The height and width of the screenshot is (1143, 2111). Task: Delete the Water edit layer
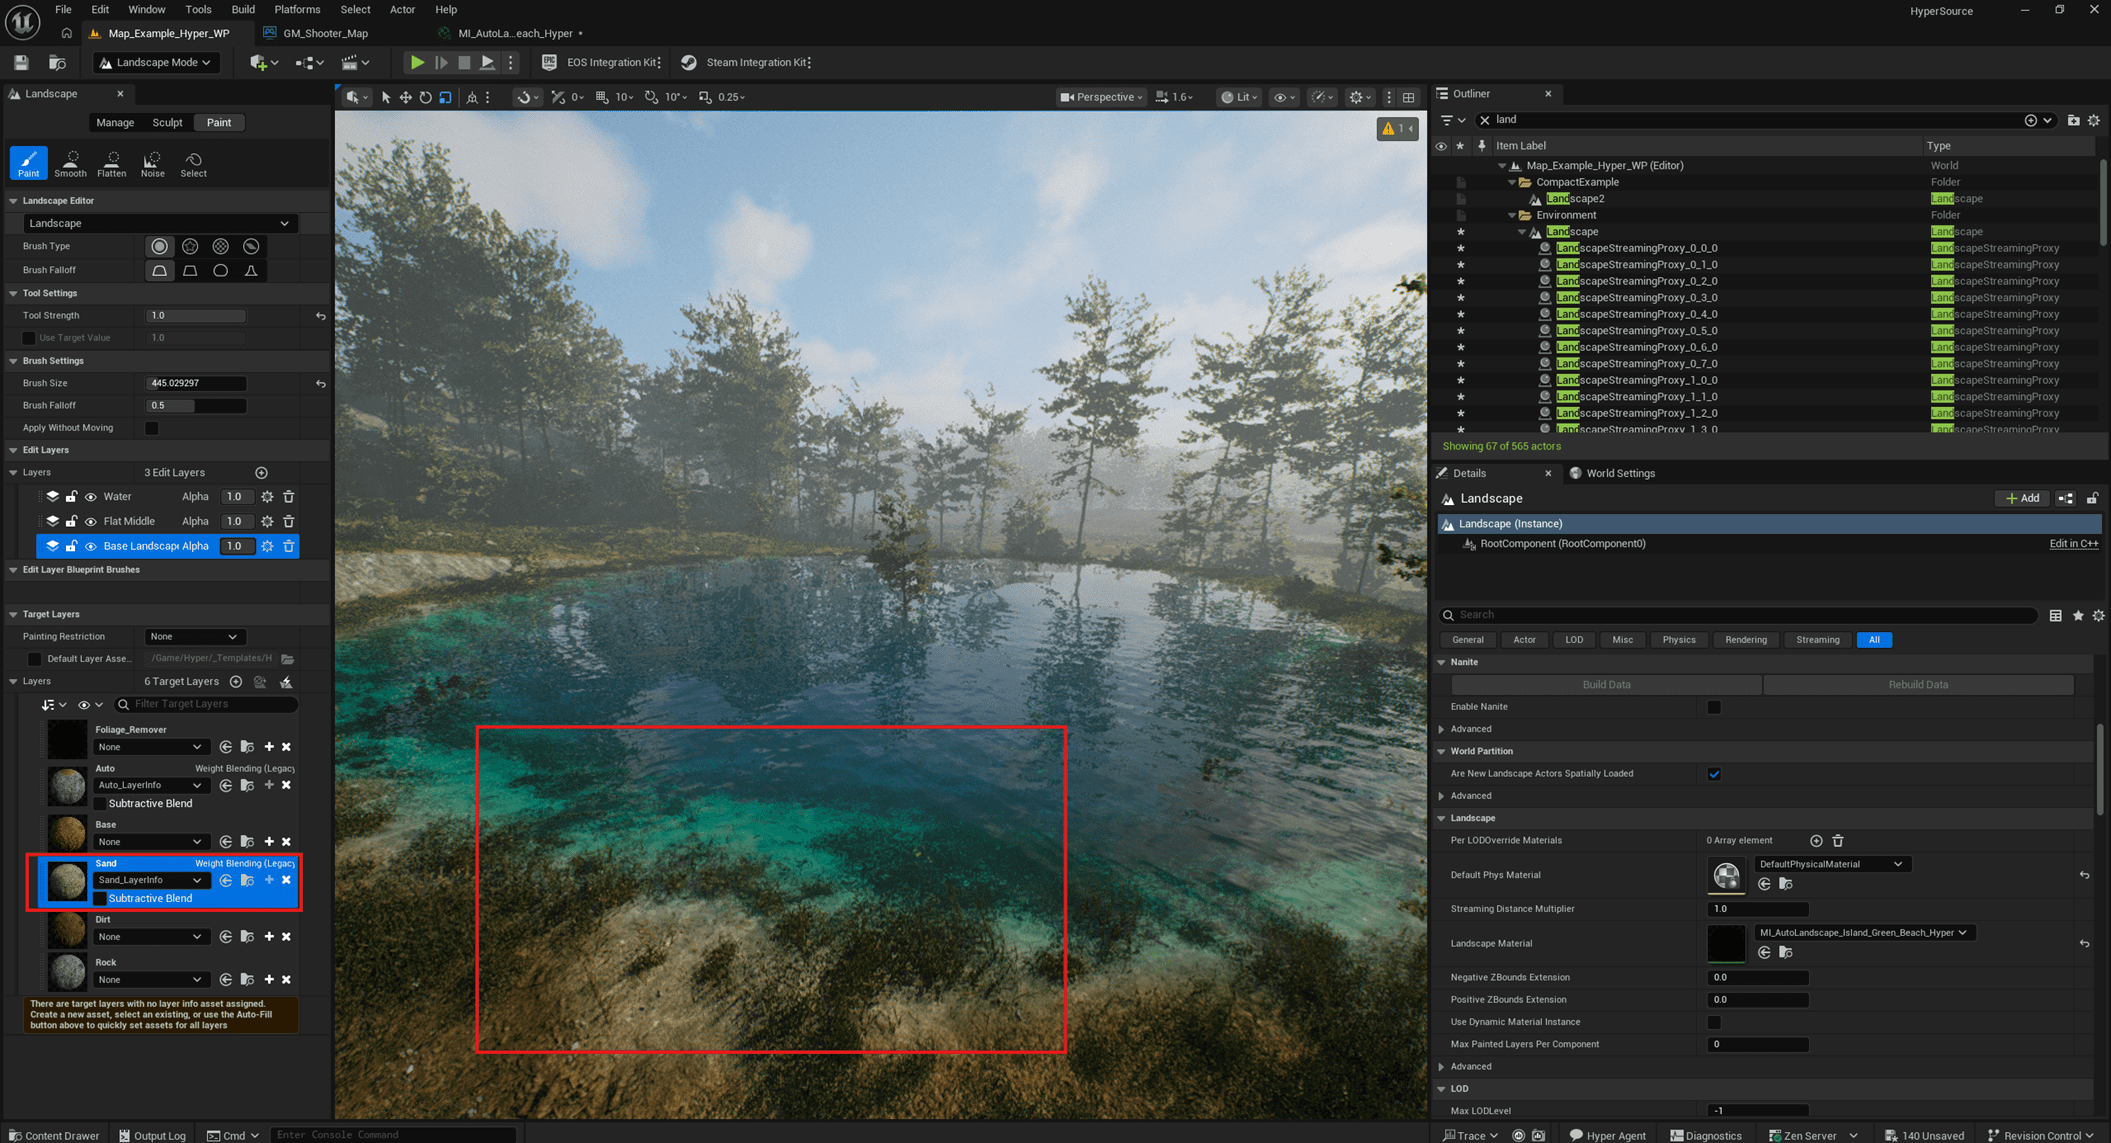288,496
